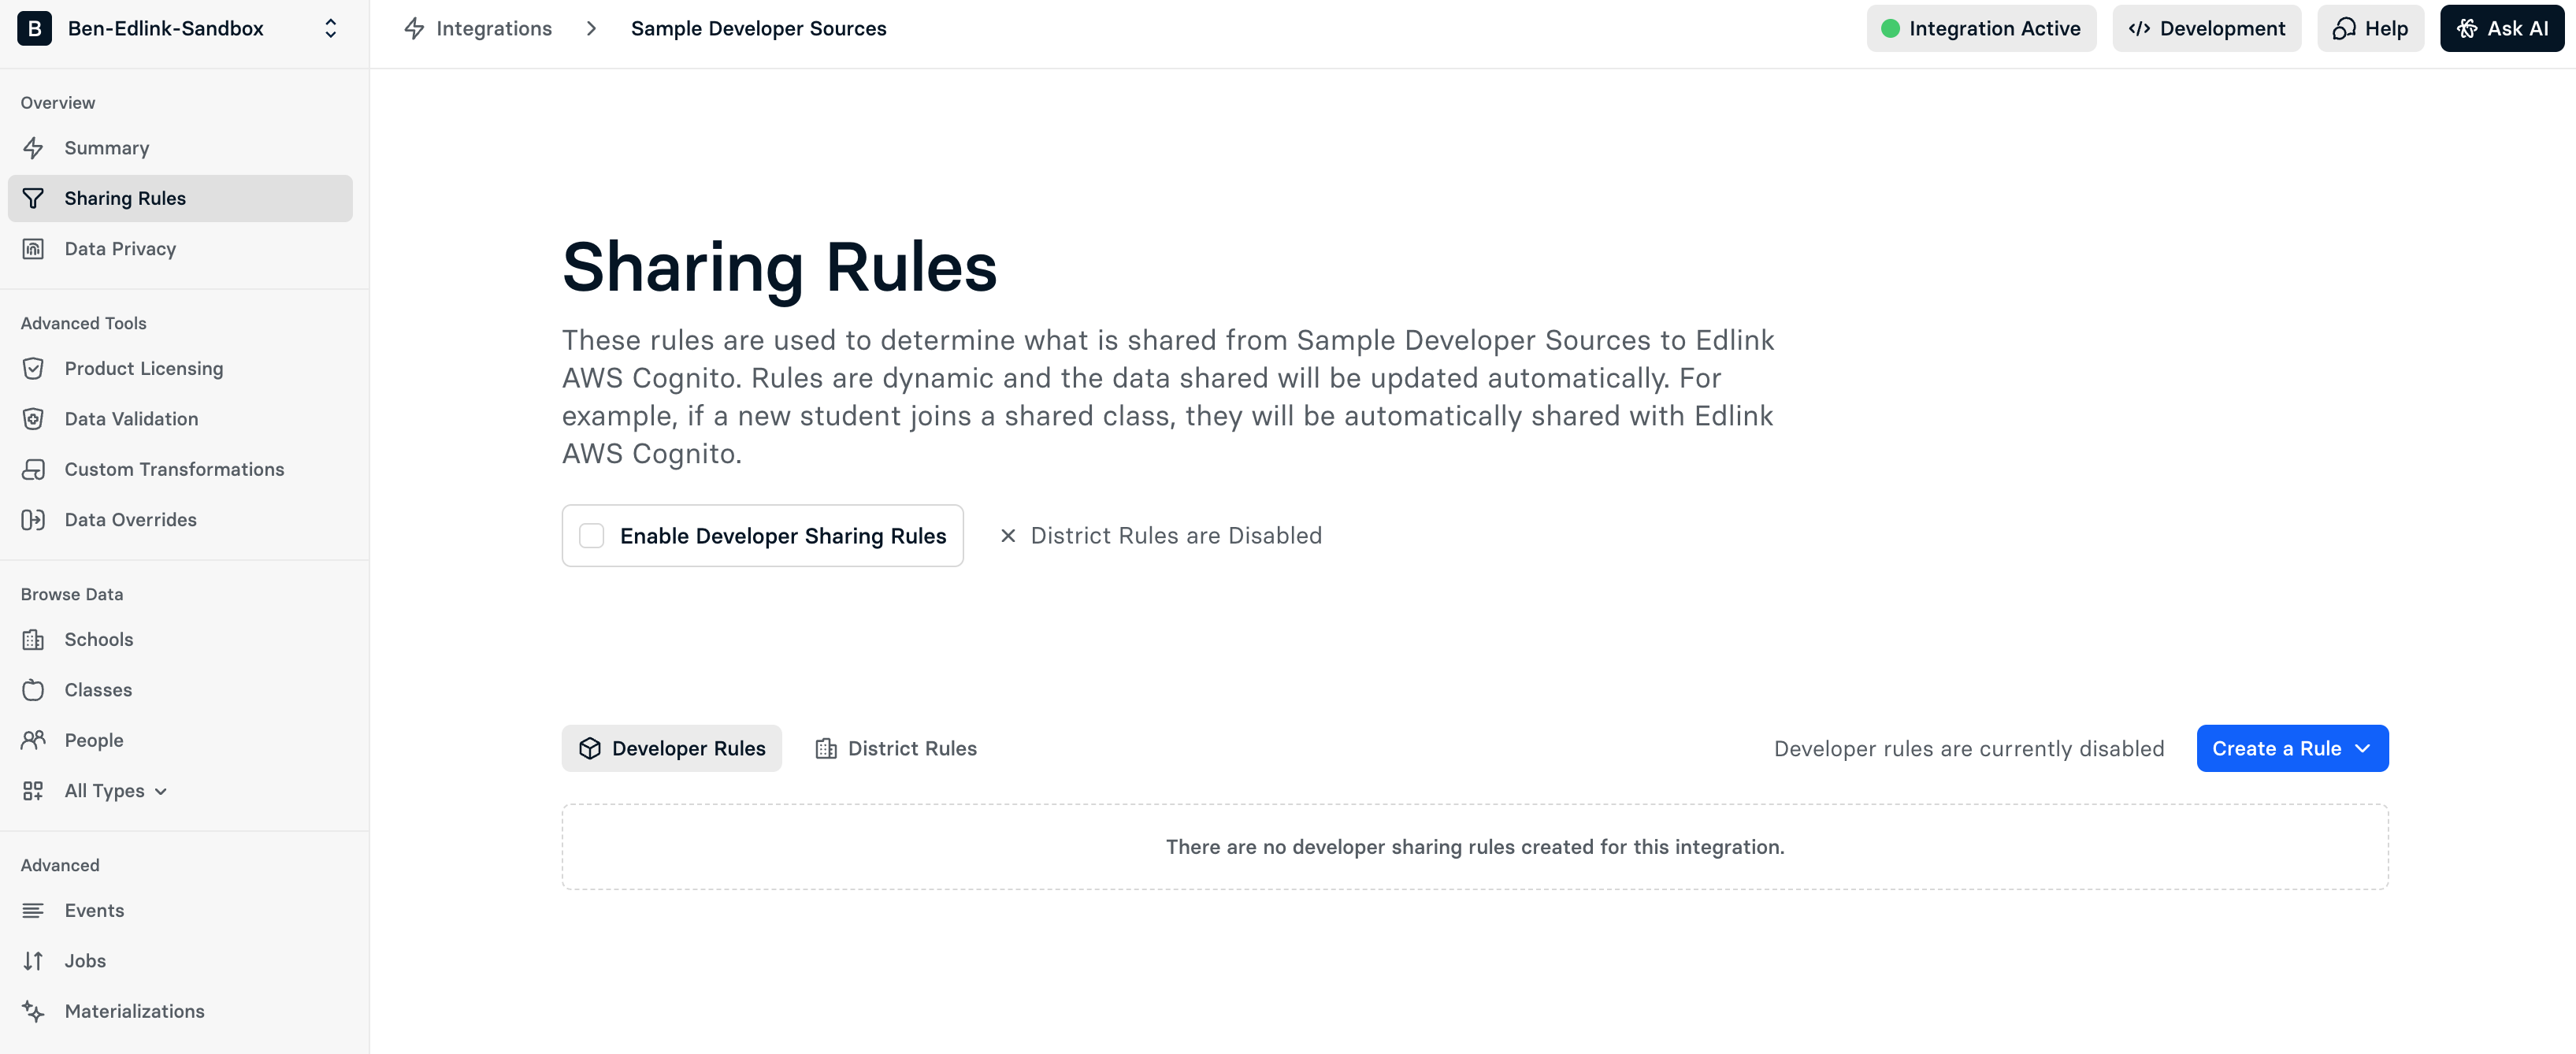Open Product Licensing shield icon
This screenshot has height=1054, width=2576.
[x=33, y=369]
